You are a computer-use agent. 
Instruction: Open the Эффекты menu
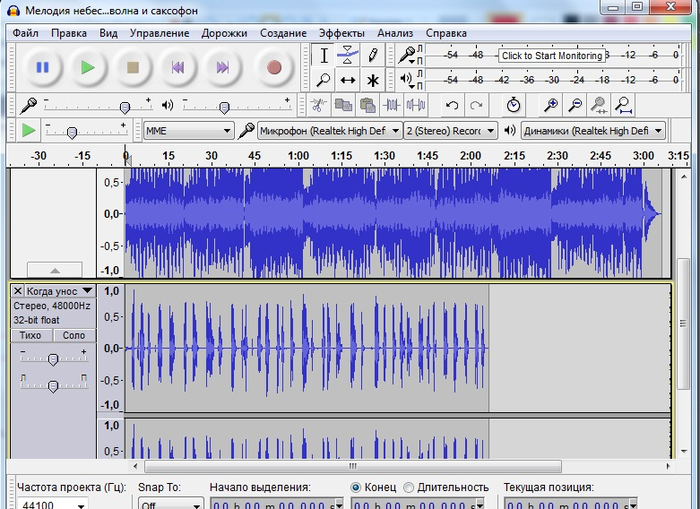coord(342,33)
